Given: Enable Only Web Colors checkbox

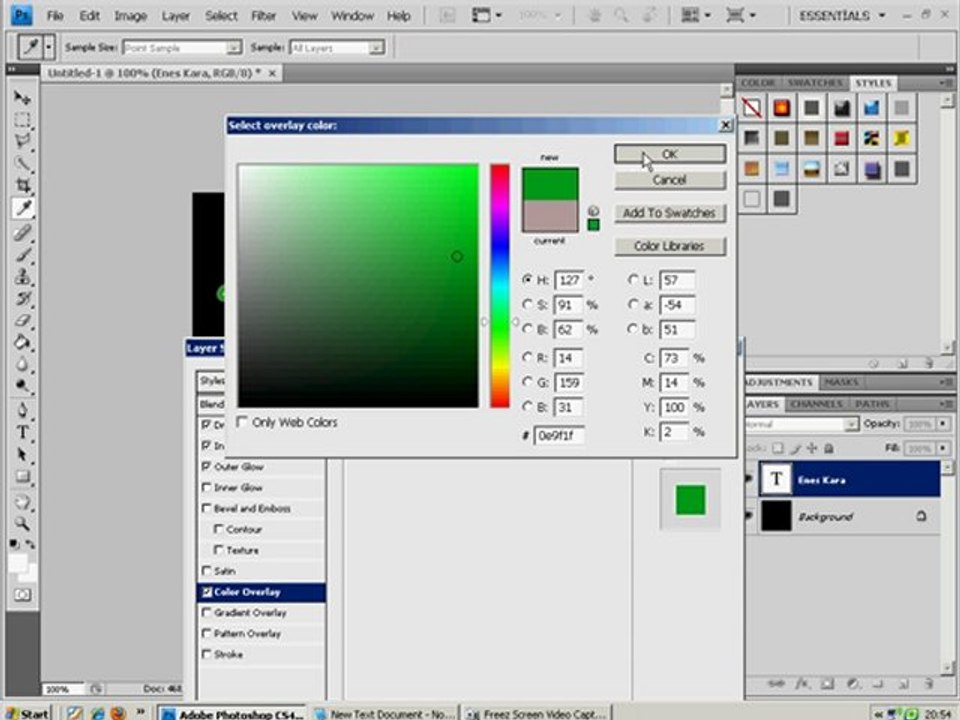Looking at the screenshot, I should (242, 422).
